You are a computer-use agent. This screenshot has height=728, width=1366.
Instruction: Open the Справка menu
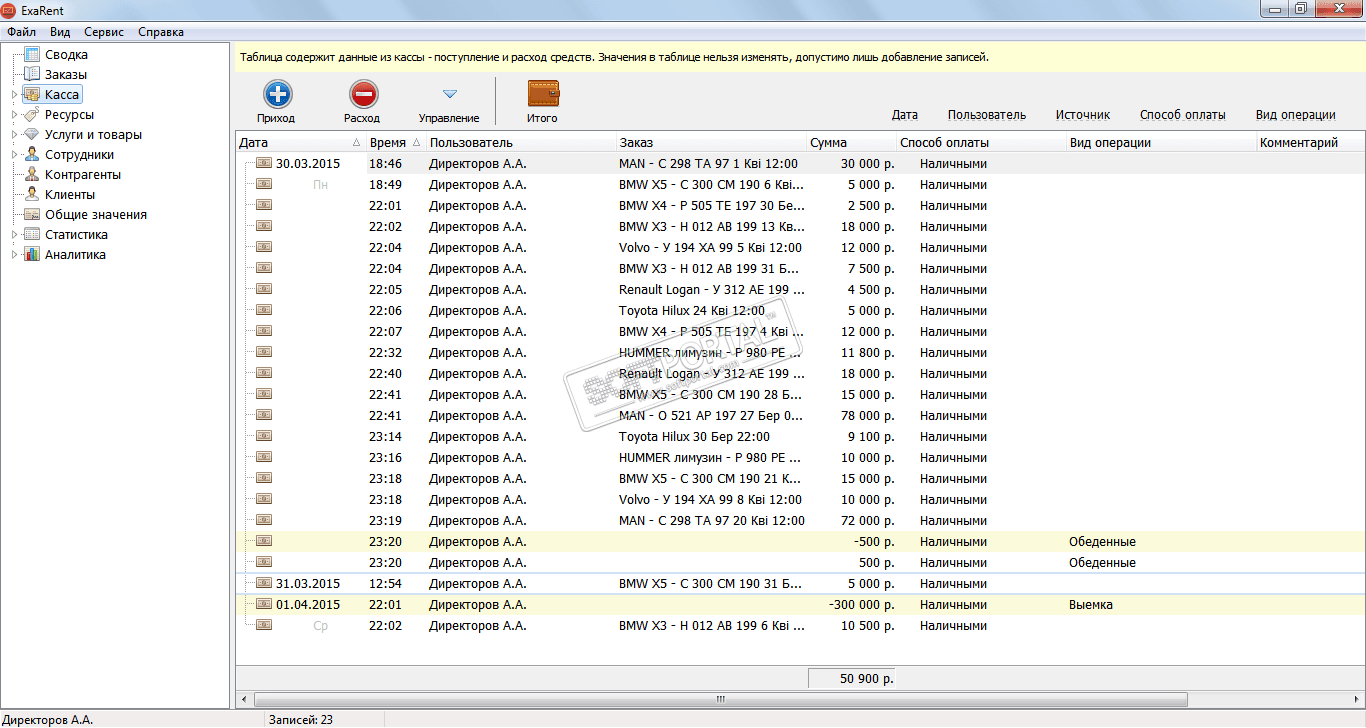click(161, 32)
